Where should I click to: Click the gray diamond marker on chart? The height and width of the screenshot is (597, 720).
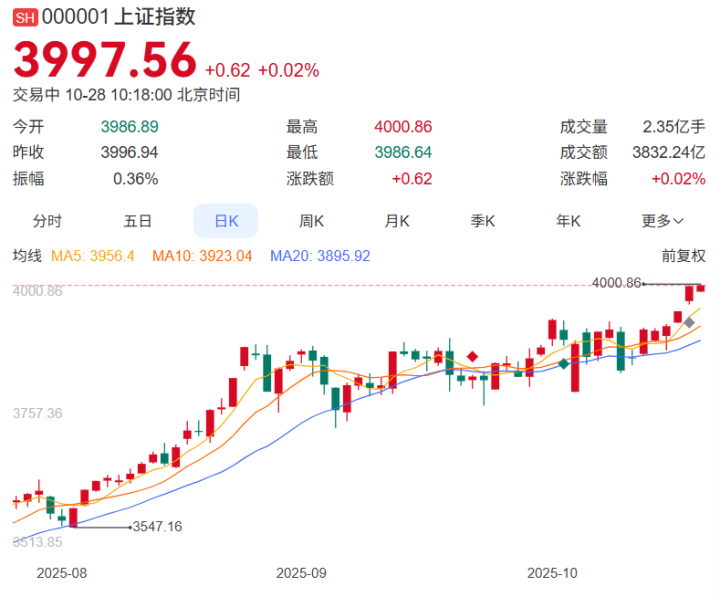[x=689, y=322]
